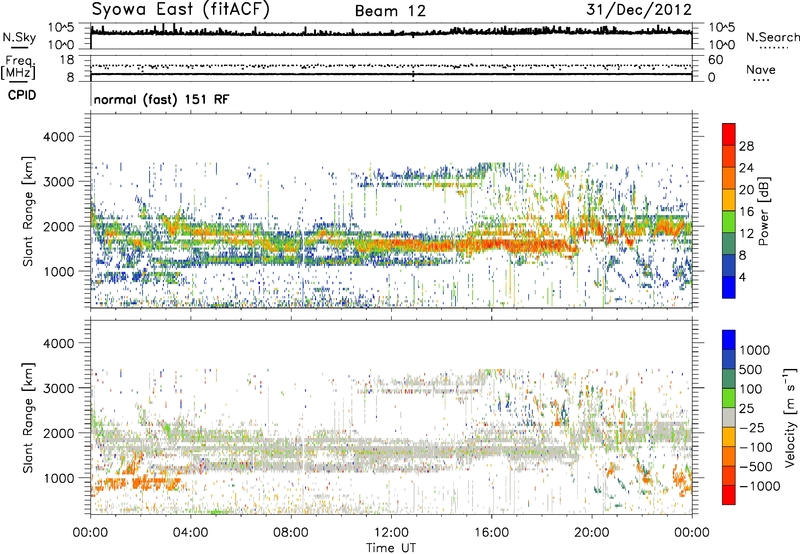Click the red bottom of Velocity colorbar
The height and width of the screenshot is (554, 800).
729,495
